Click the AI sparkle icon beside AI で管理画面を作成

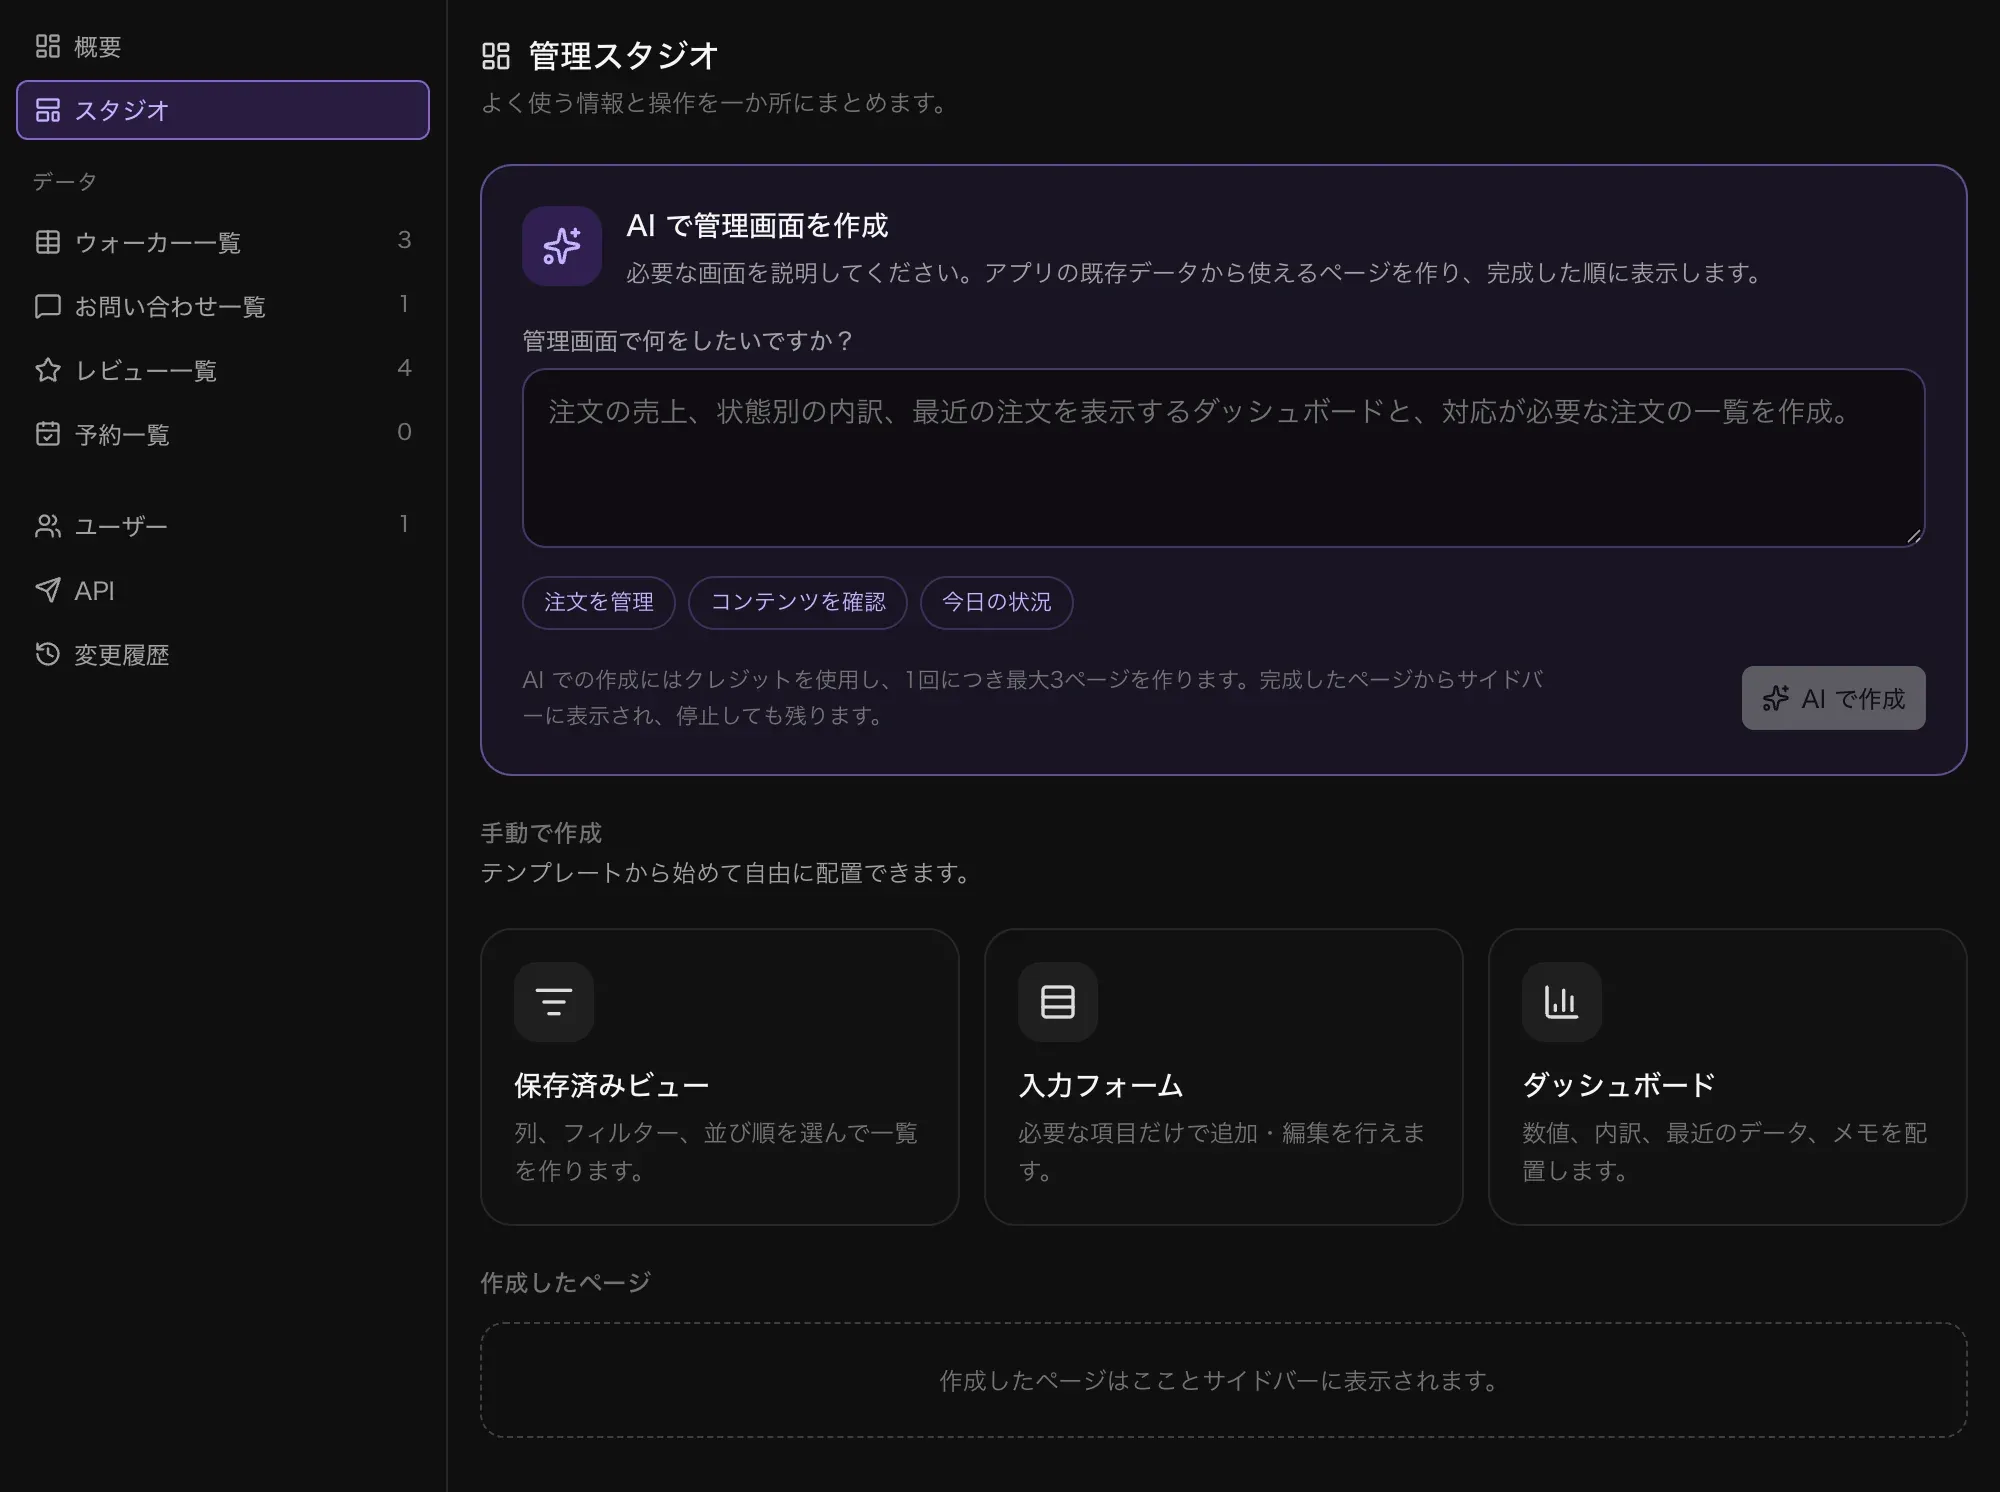(x=562, y=246)
